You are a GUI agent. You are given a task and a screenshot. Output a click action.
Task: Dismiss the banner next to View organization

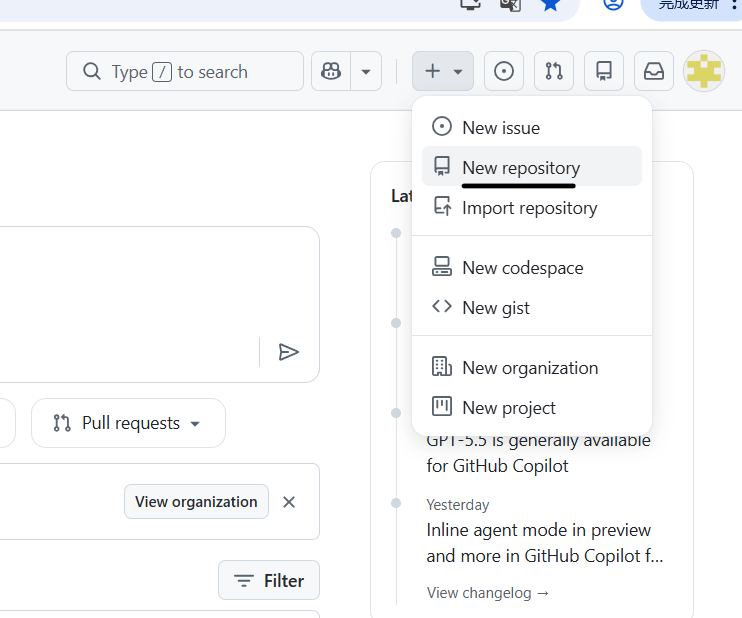pos(289,502)
